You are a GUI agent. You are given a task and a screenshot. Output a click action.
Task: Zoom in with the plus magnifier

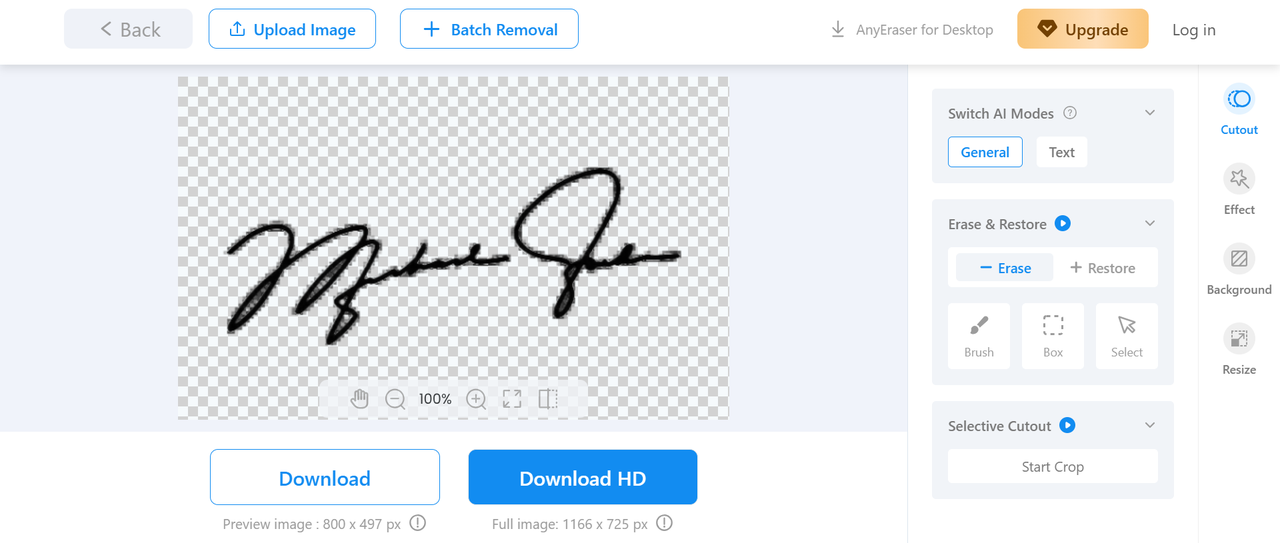[477, 399]
